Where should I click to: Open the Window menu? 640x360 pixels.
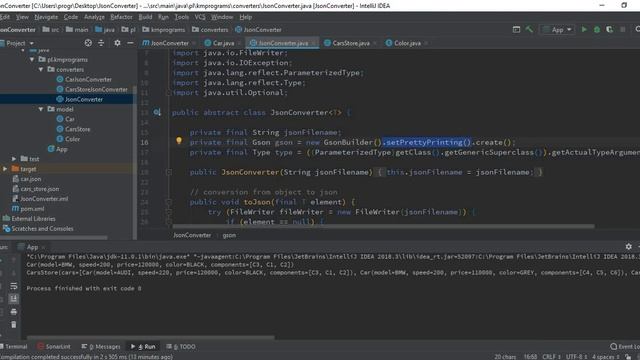coord(222,17)
